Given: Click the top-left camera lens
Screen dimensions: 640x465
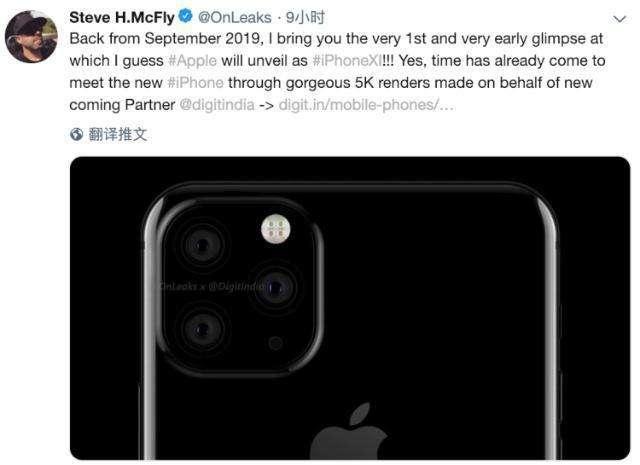Looking at the screenshot, I should pos(202,245).
